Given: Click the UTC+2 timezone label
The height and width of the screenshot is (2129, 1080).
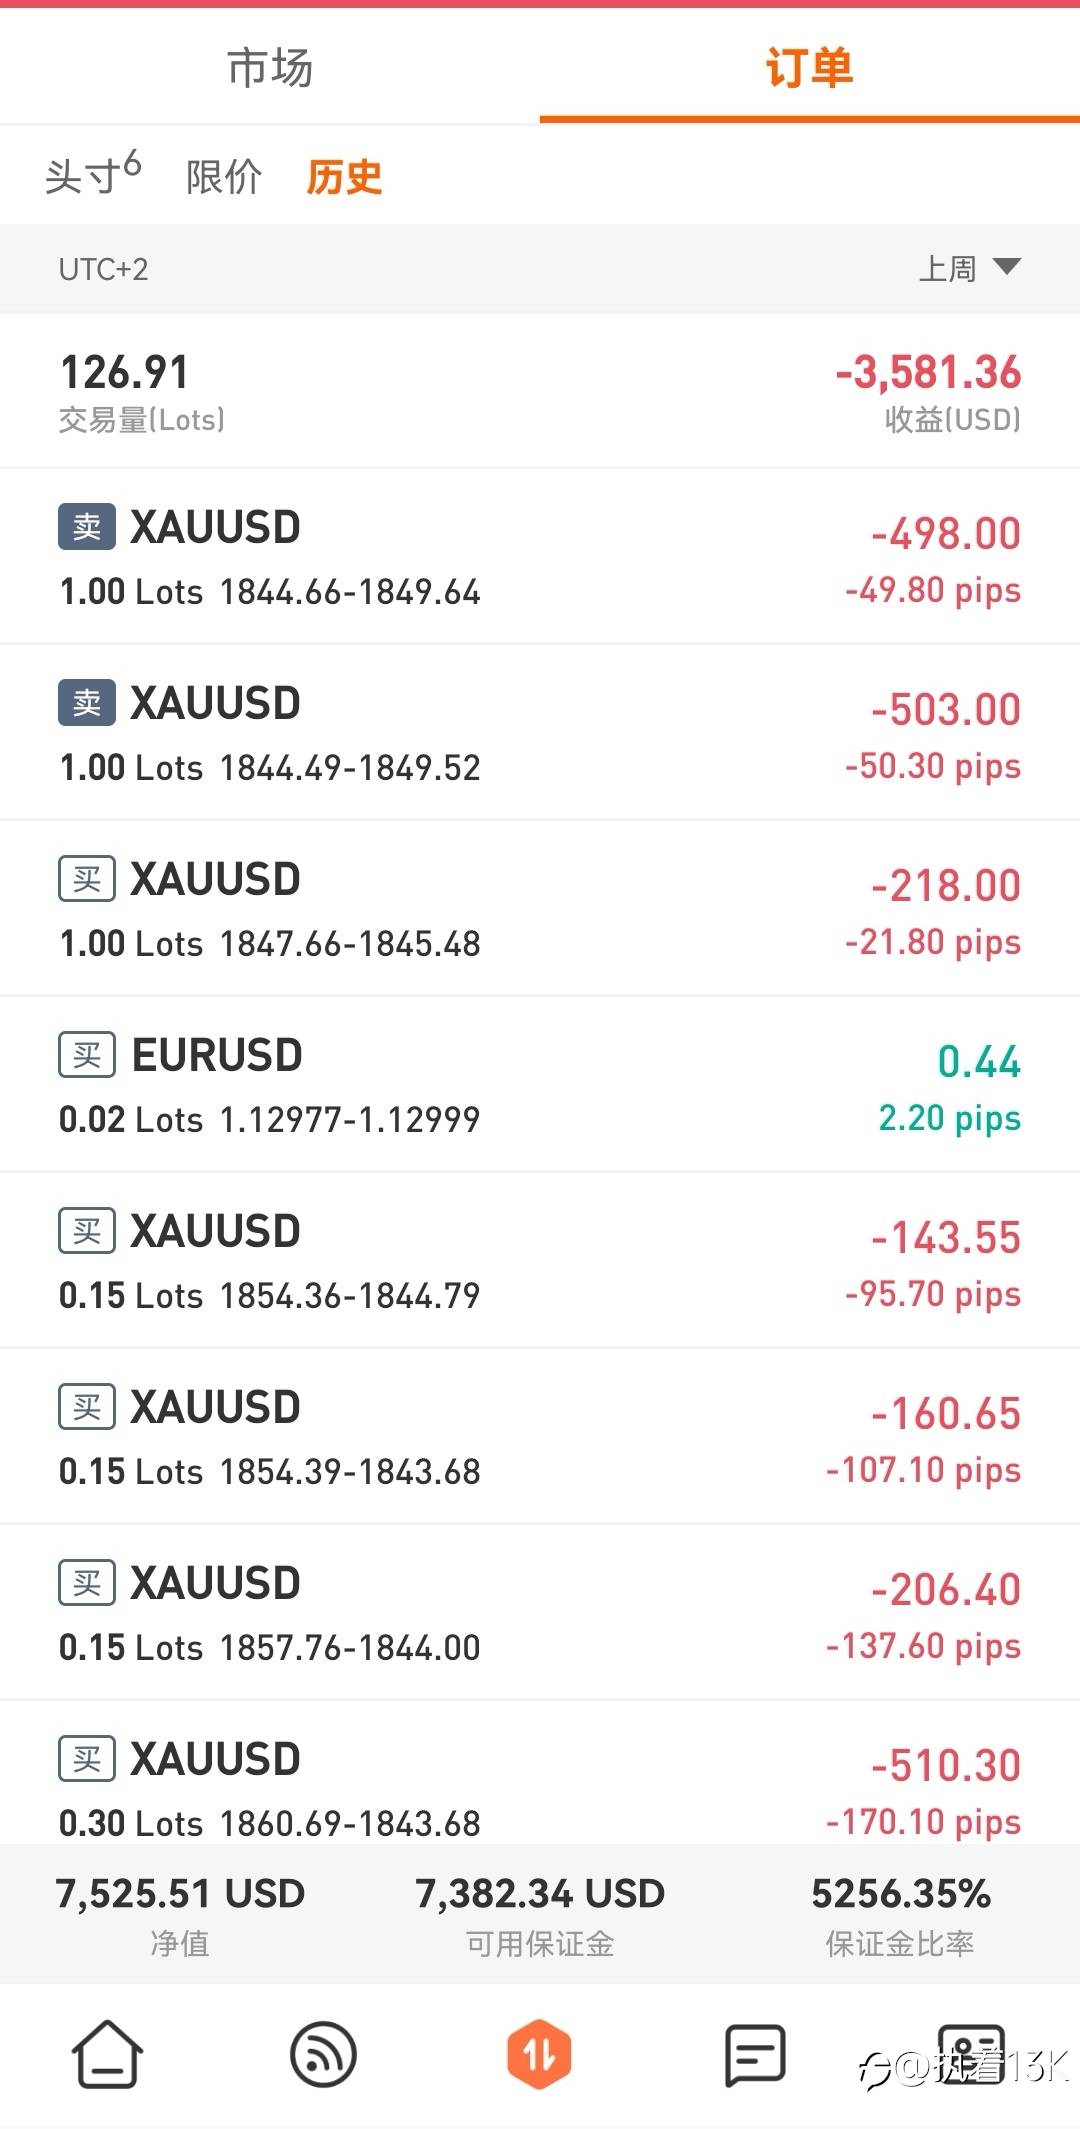Looking at the screenshot, I should click(103, 269).
